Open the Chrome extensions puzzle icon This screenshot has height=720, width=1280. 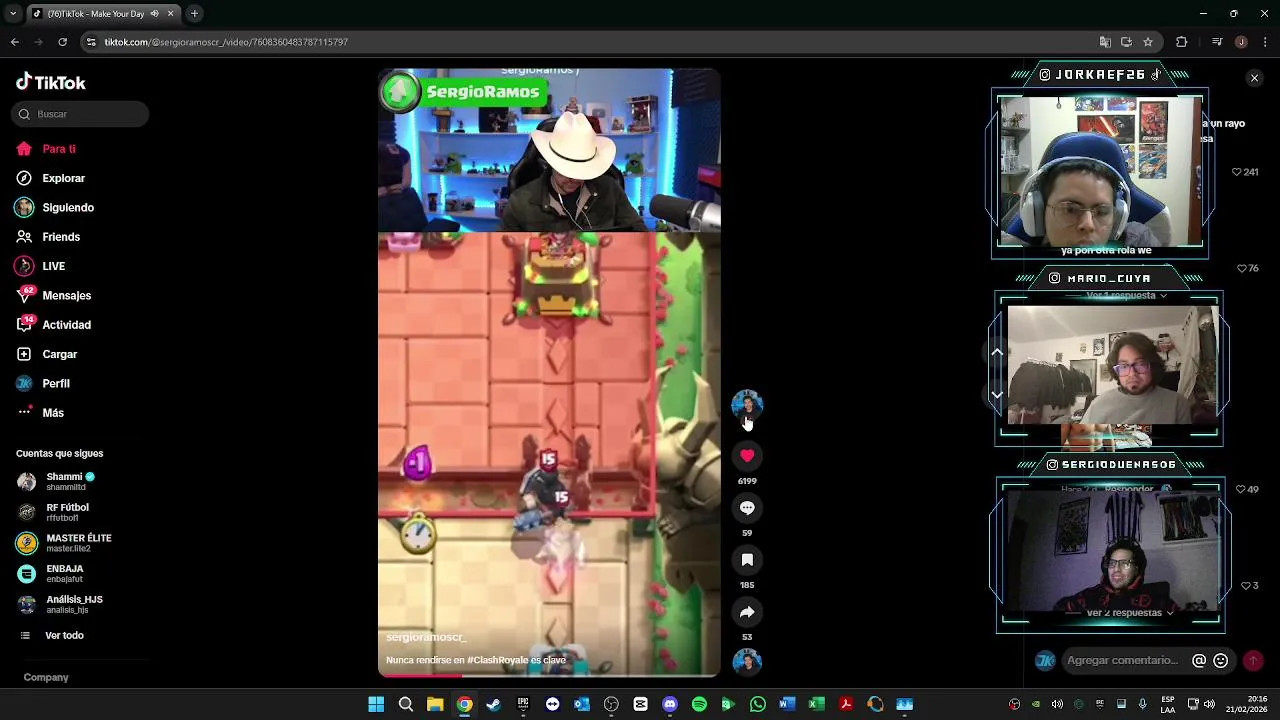(x=1181, y=42)
